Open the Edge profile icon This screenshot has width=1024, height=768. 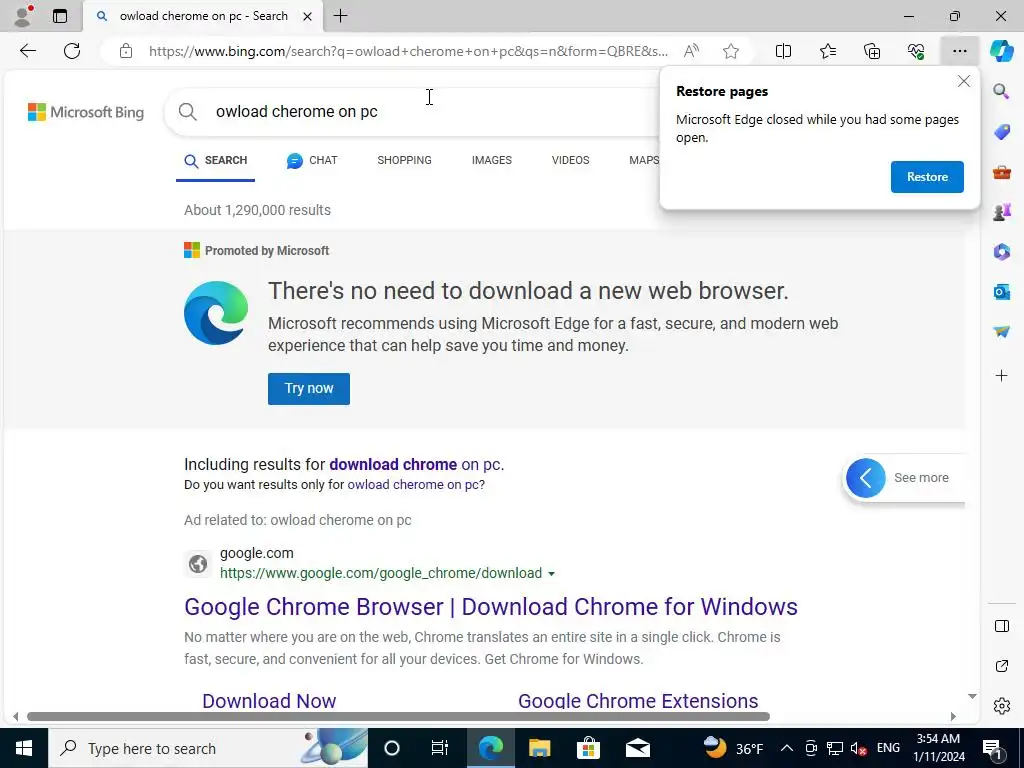tap(24, 16)
